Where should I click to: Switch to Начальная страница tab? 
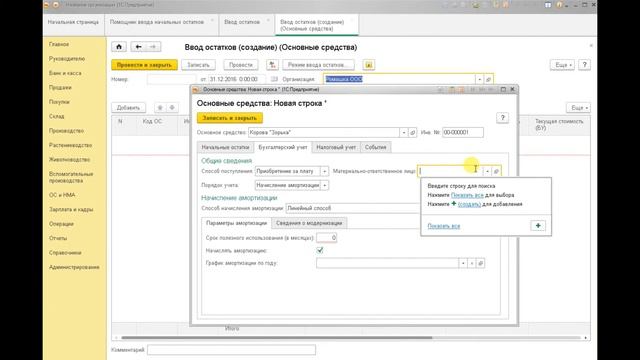(73, 22)
